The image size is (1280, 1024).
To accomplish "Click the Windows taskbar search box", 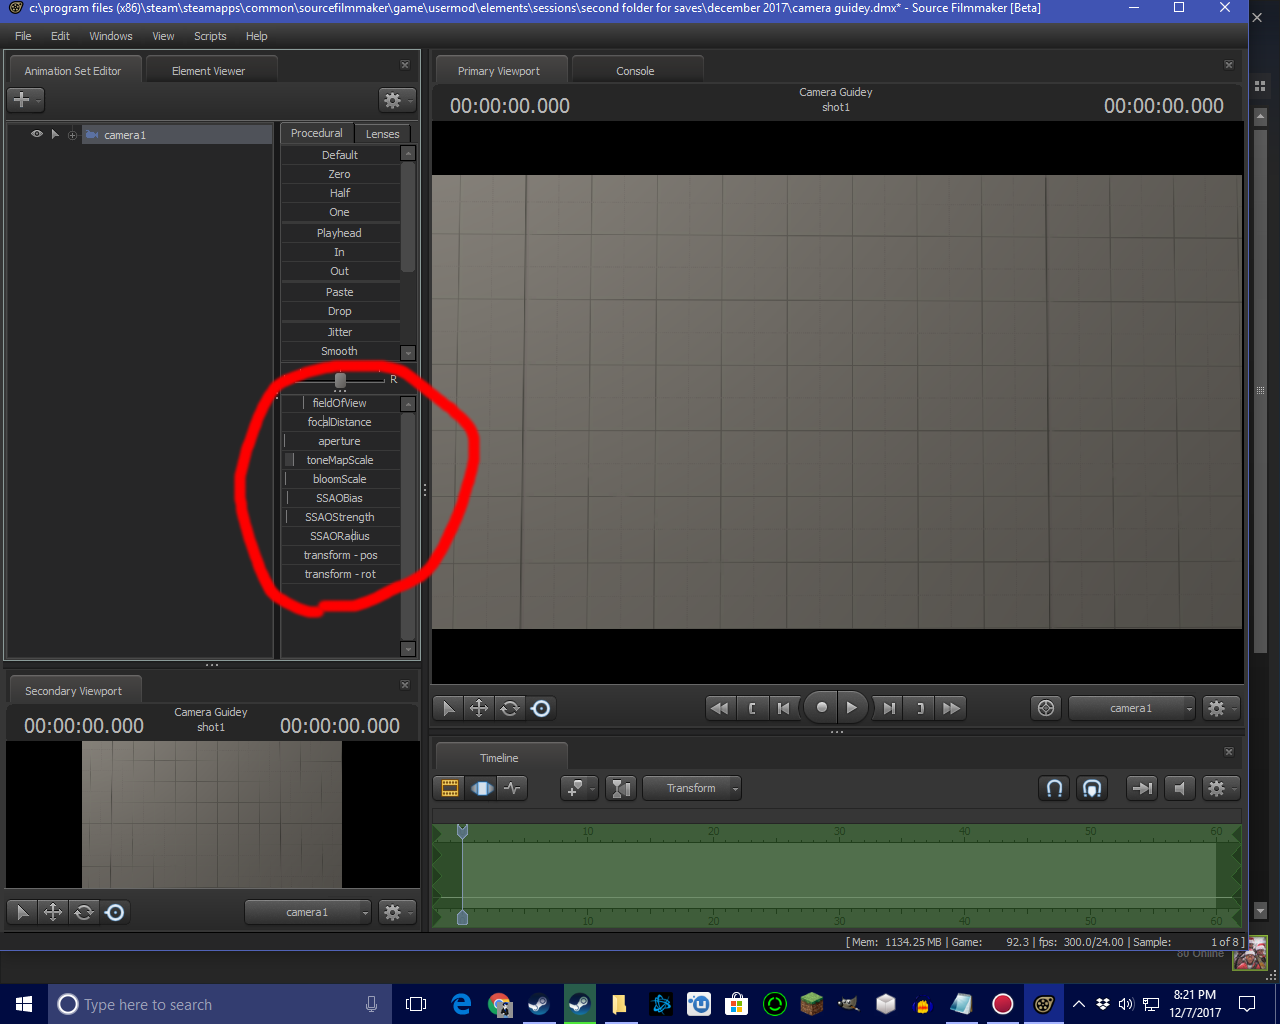I will point(217,1004).
